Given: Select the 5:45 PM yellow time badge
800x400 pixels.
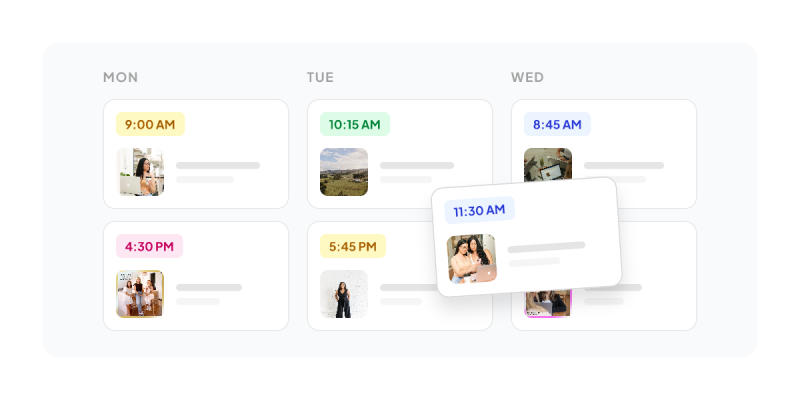Looking at the screenshot, I should (x=353, y=246).
